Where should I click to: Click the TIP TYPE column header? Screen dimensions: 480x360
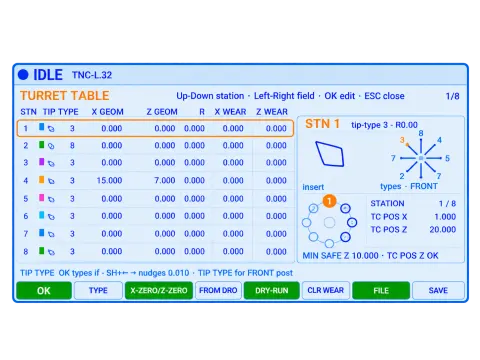[60, 112]
